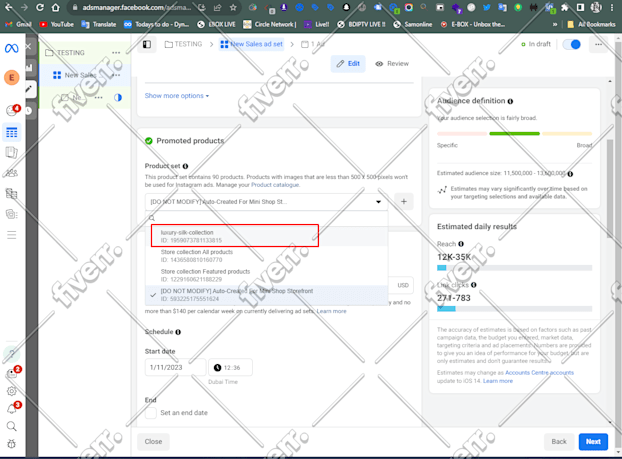
Task: Click the start time field 12:36
Action: point(230,367)
